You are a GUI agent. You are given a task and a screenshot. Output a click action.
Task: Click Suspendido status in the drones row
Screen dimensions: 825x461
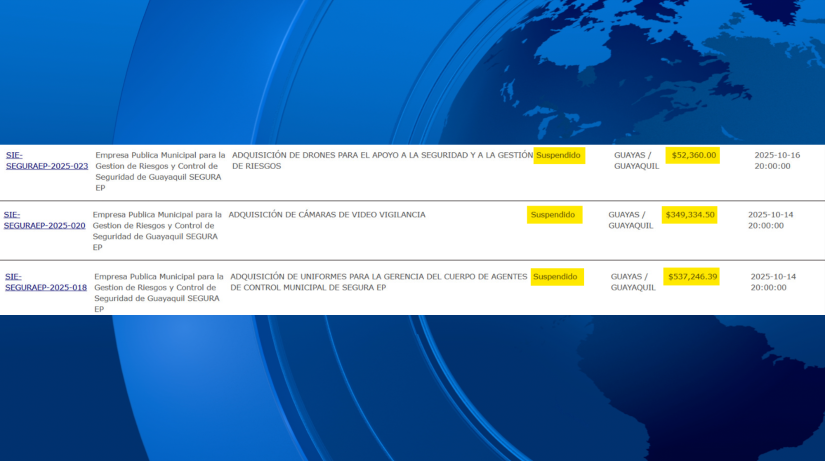tap(558, 155)
